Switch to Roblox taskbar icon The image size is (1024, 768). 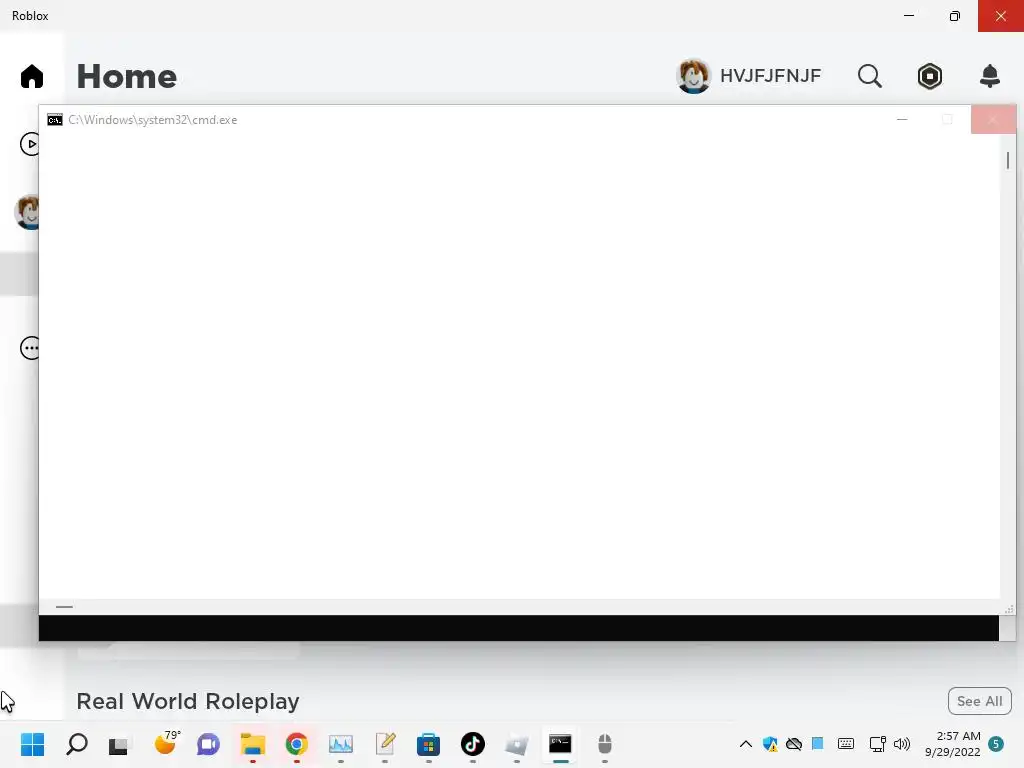tap(517, 744)
